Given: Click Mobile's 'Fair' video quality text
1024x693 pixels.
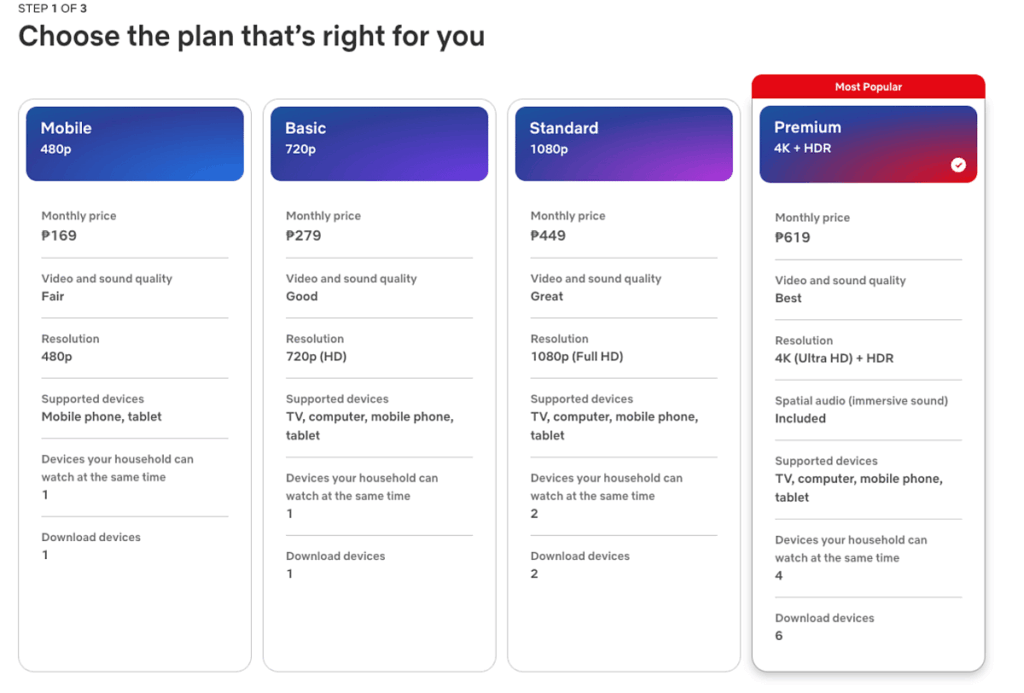Looking at the screenshot, I should (x=53, y=297).
